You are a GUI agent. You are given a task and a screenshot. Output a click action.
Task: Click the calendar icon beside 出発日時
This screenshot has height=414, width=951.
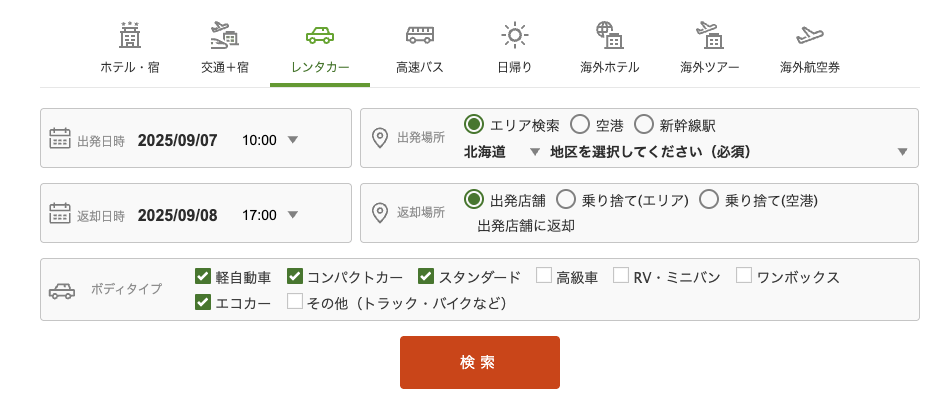coord(60,138)
